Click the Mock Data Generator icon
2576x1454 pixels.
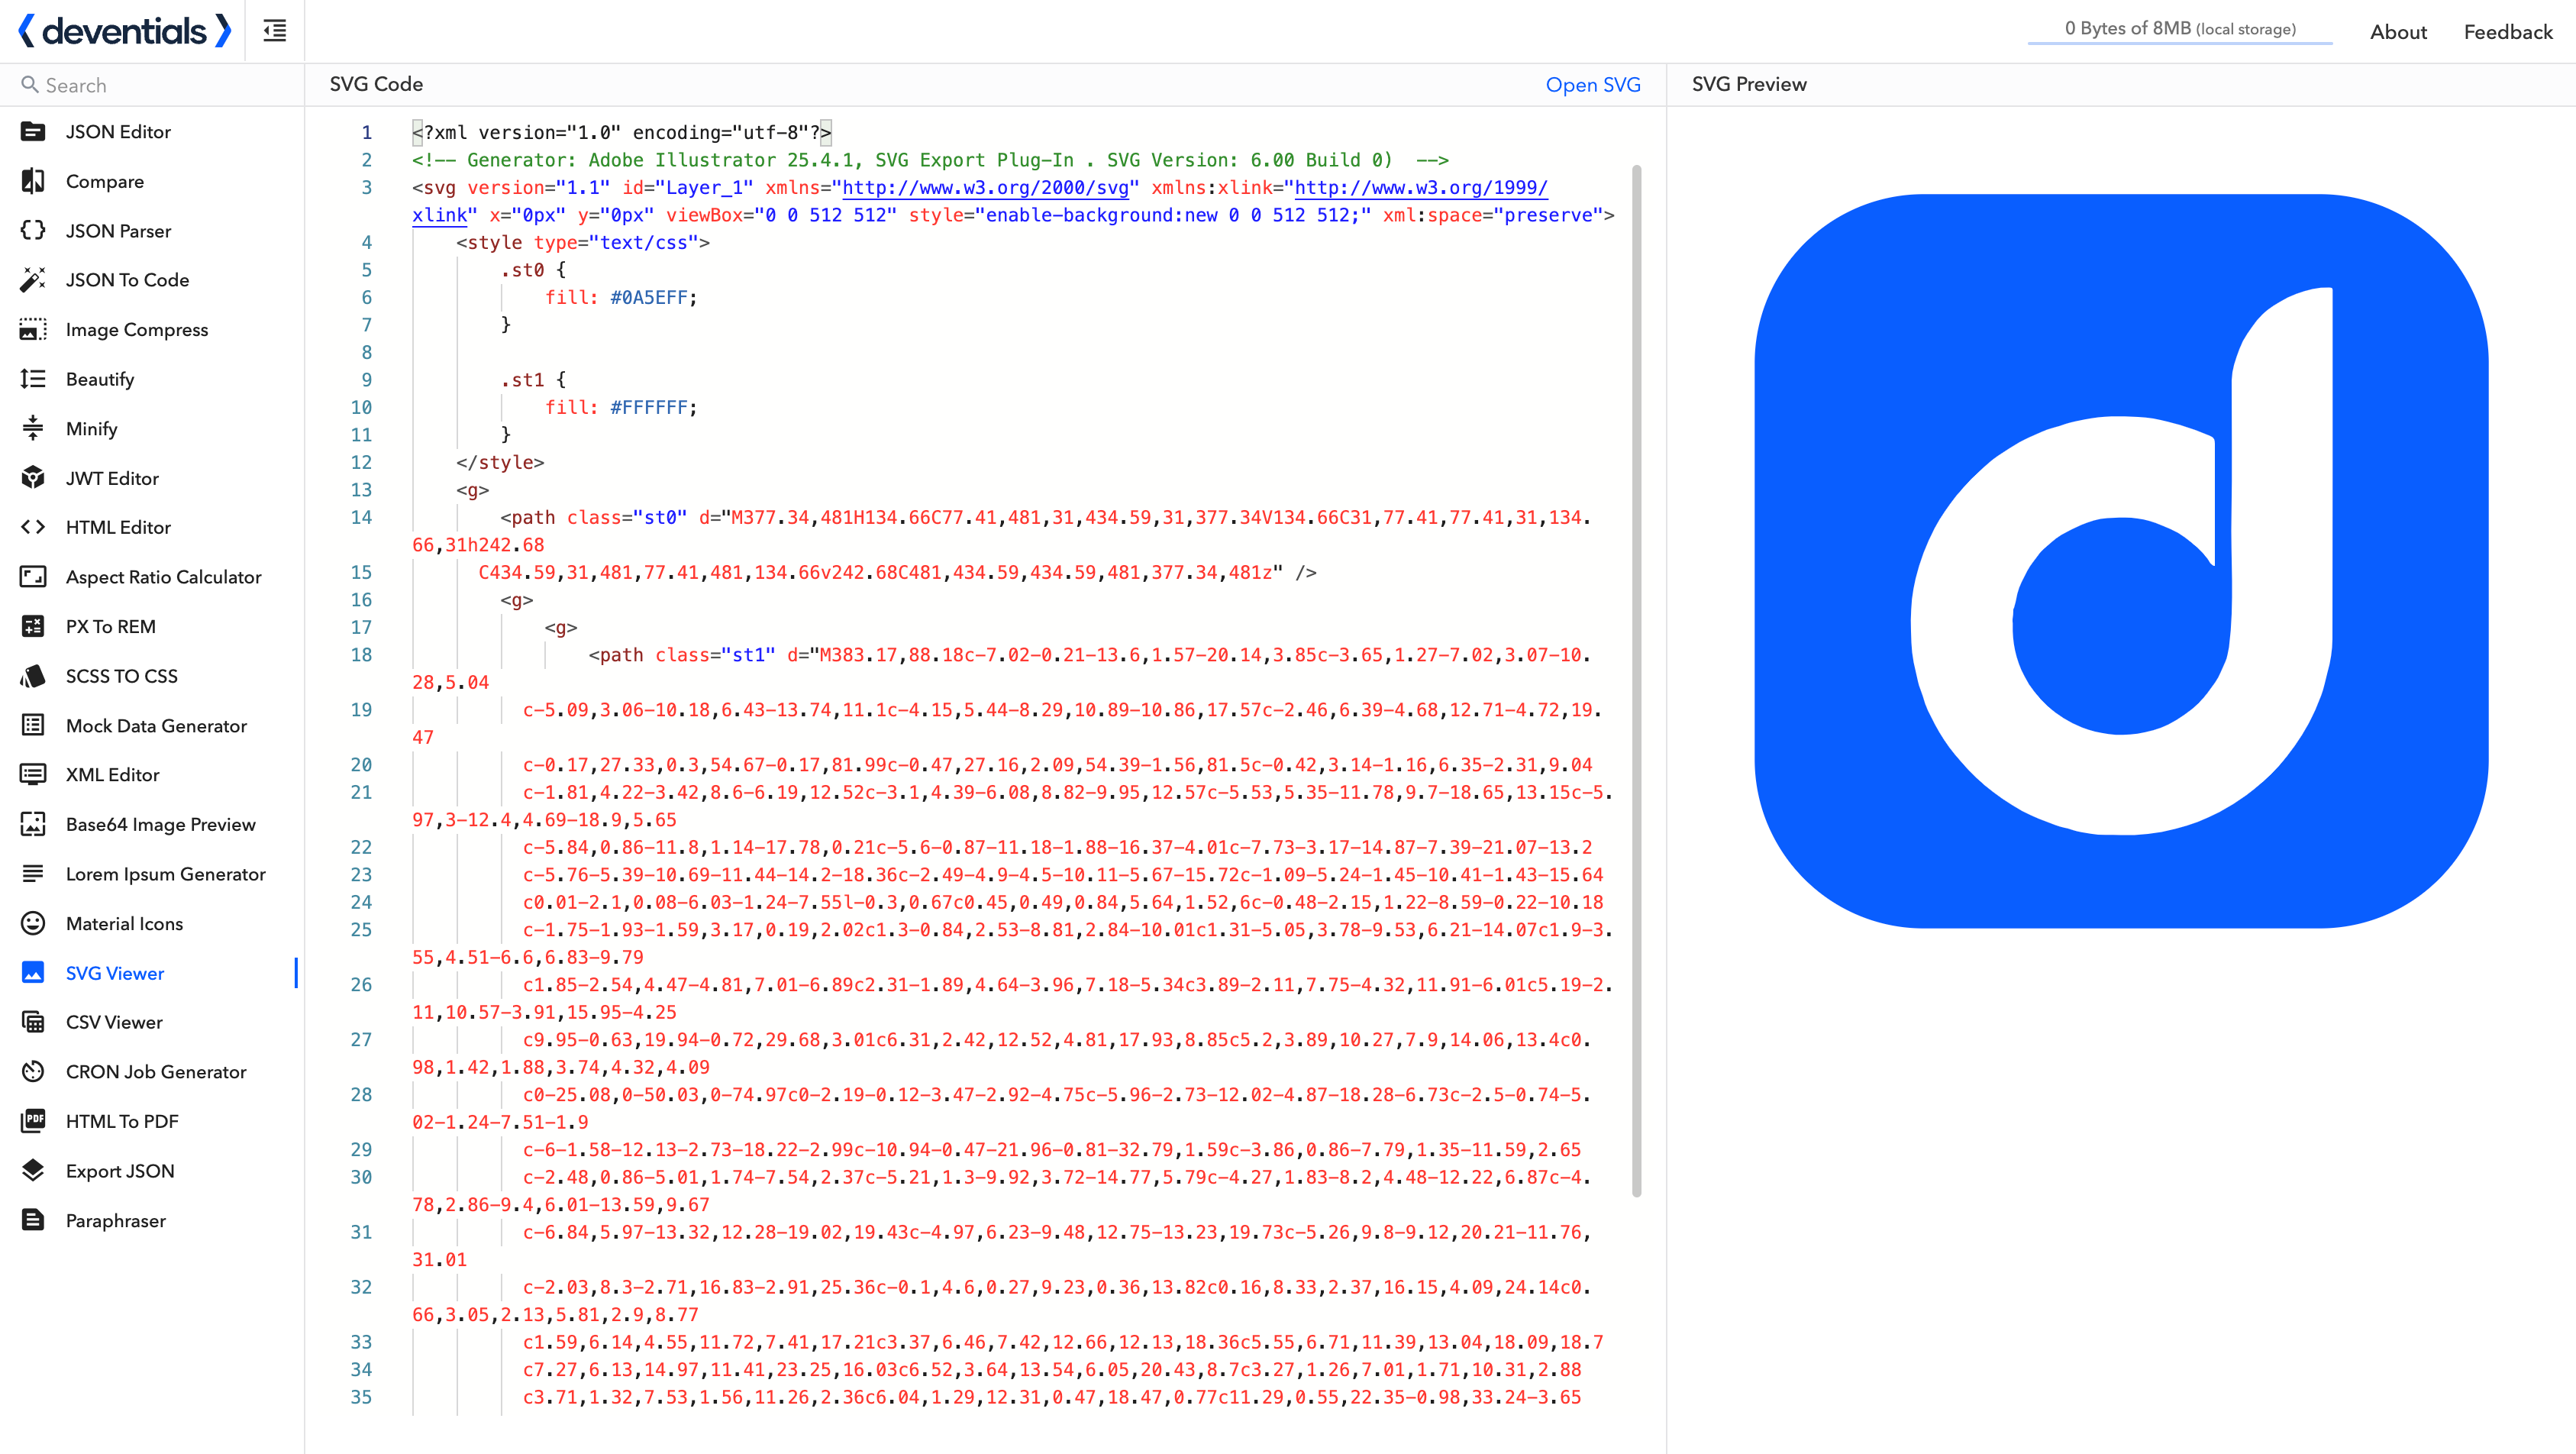coord(33,725)
